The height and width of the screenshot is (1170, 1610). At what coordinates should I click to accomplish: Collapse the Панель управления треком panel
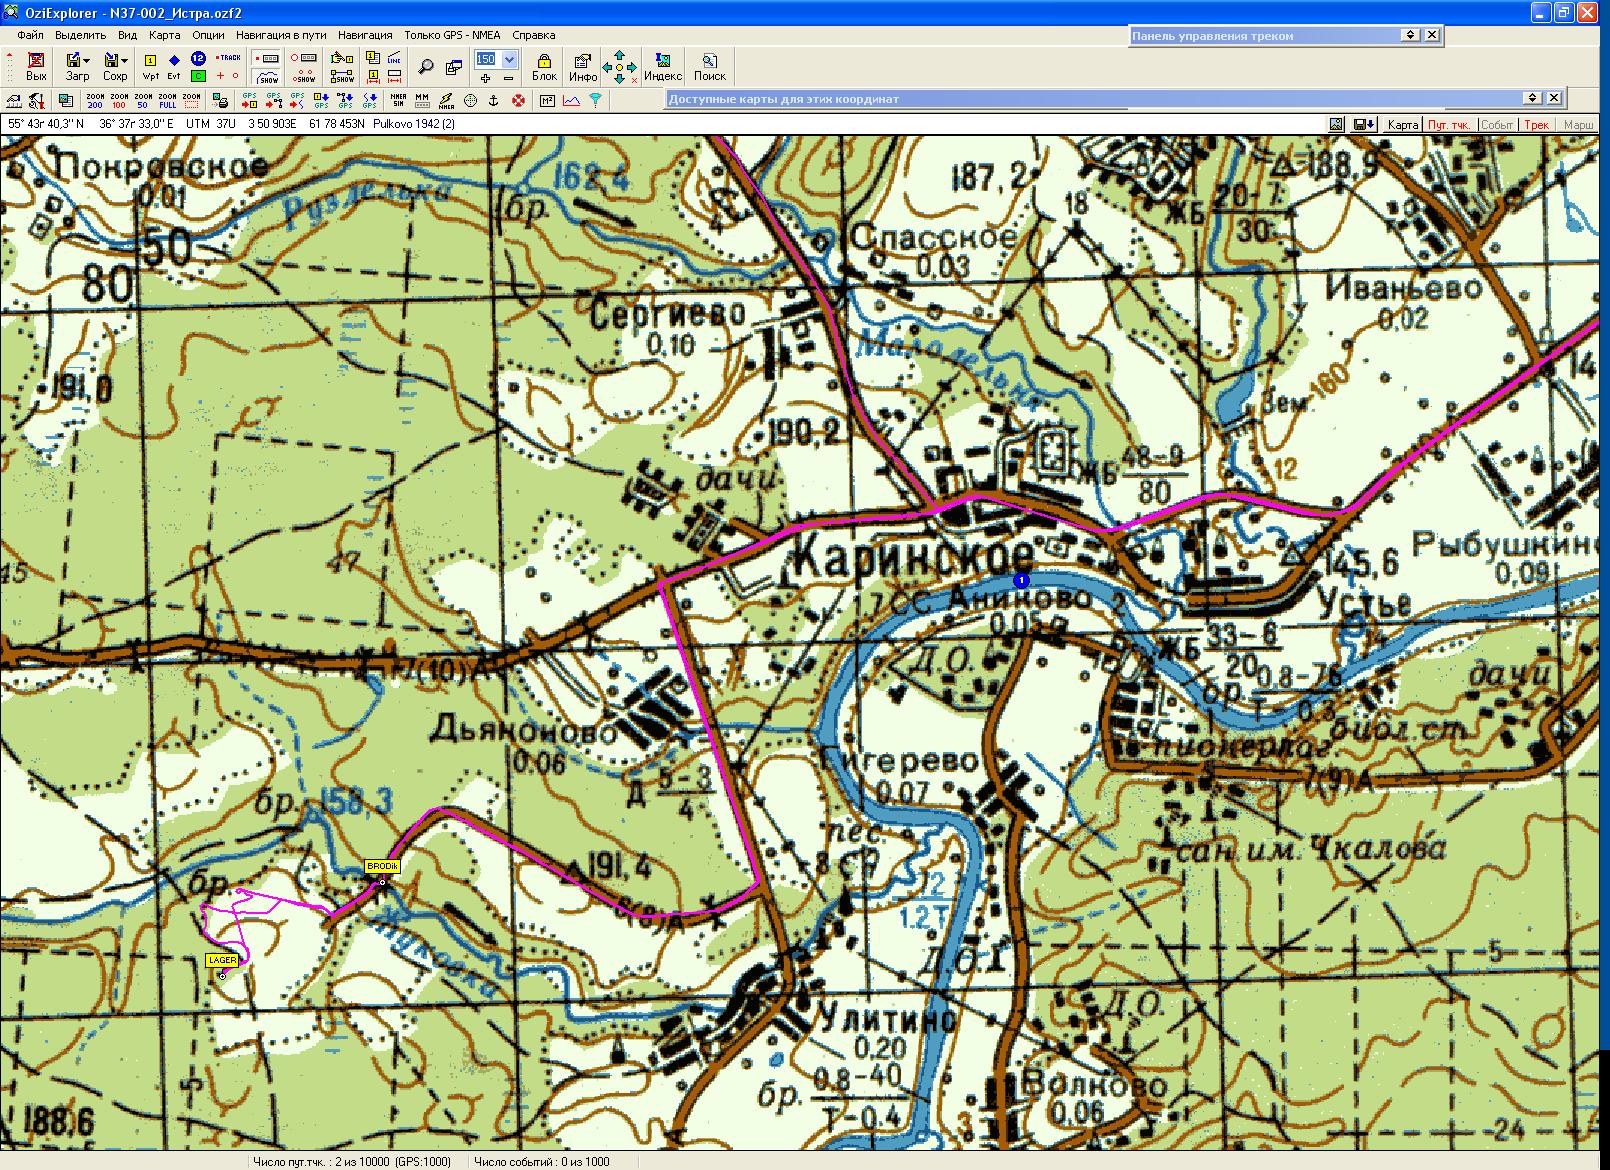click(1410, 35)
